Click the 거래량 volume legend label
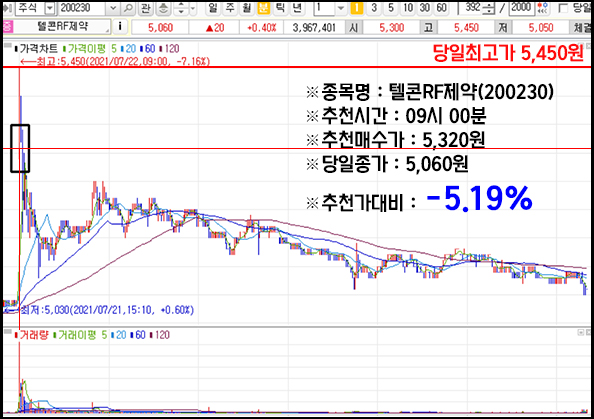594x419 pixels. [x=31, y=335]
